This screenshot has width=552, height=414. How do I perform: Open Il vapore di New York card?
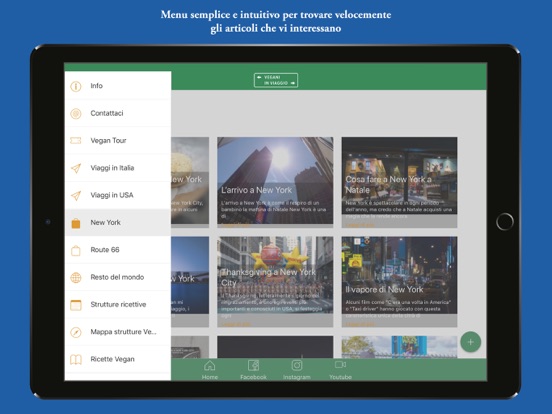(399, 282)
